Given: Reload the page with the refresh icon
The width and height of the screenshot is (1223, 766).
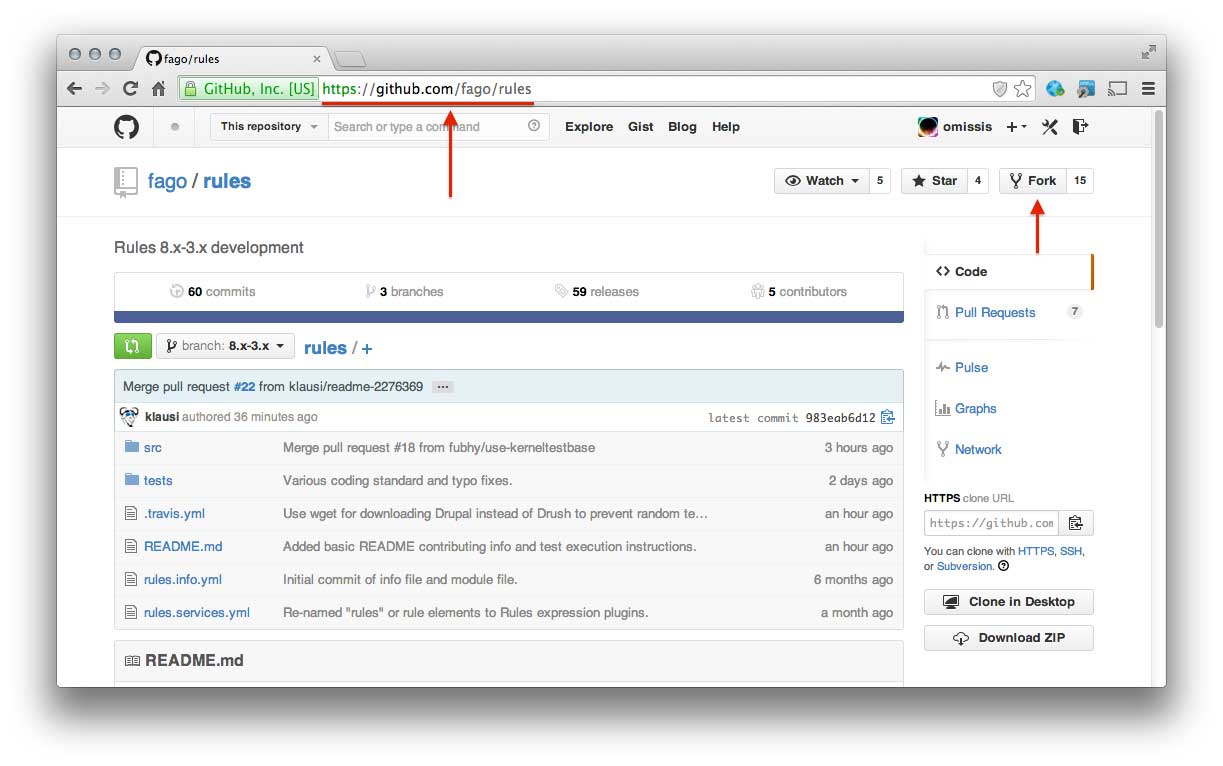Looking at the screenshot, I should coord(130,89).
